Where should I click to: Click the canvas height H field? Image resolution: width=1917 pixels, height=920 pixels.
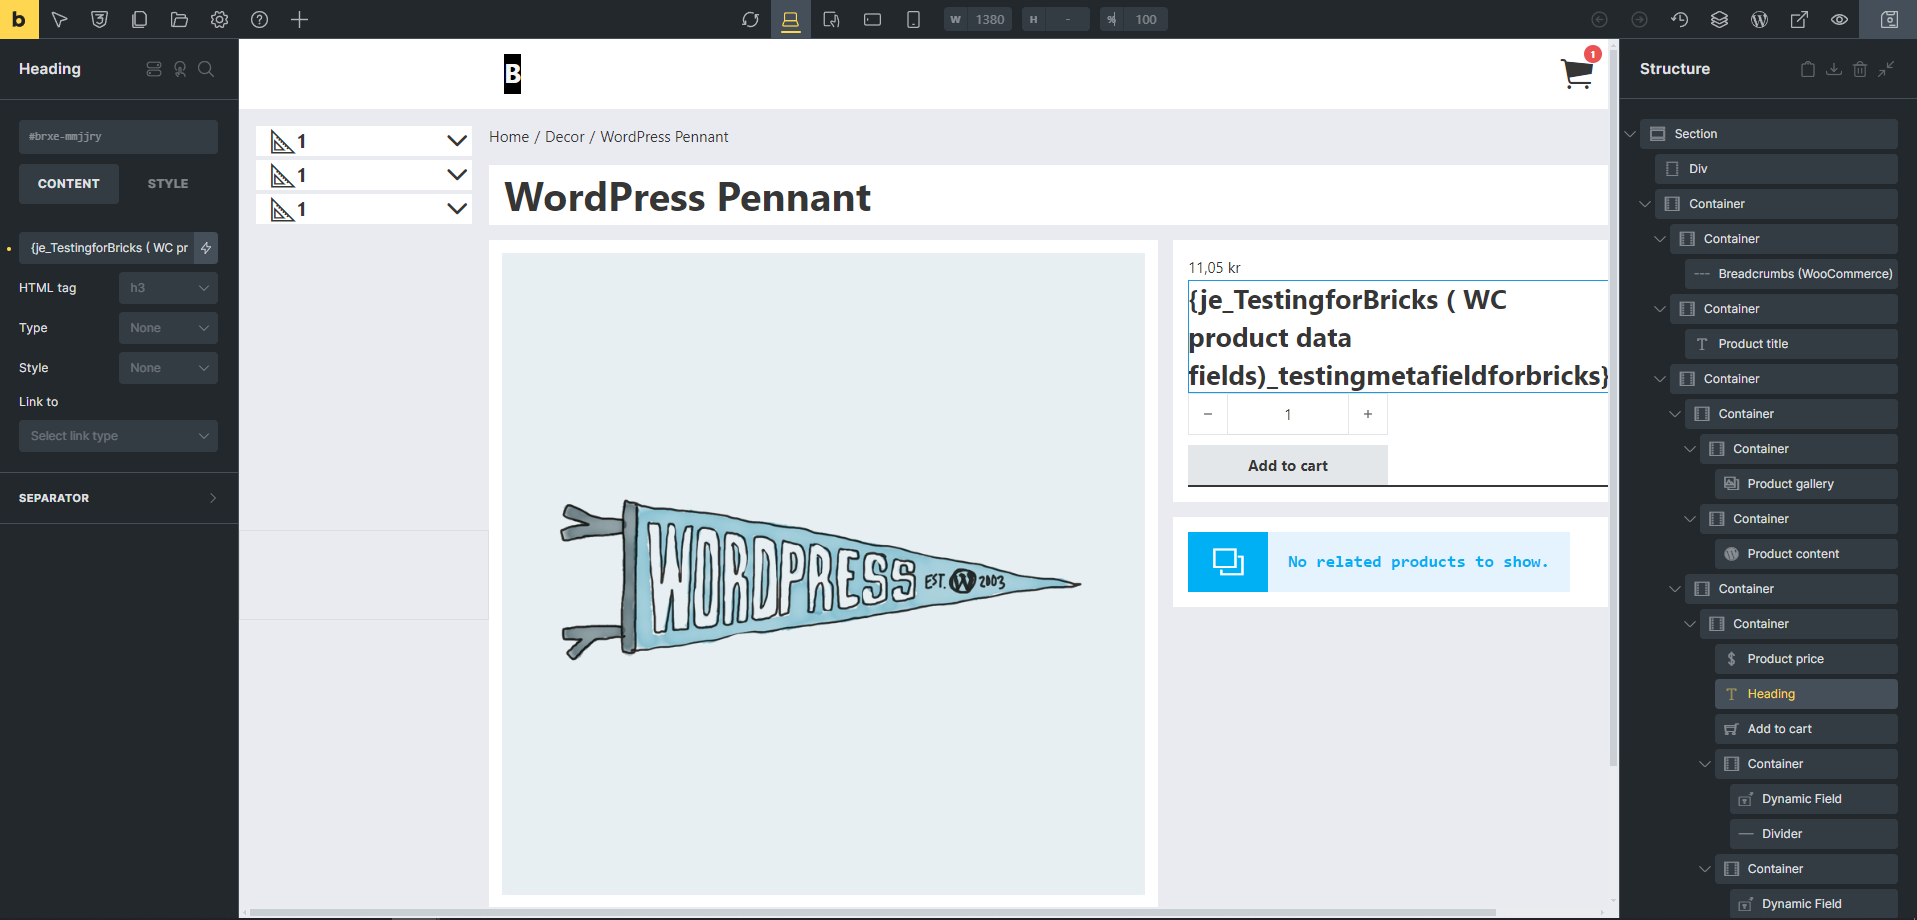coord(1056,19)
